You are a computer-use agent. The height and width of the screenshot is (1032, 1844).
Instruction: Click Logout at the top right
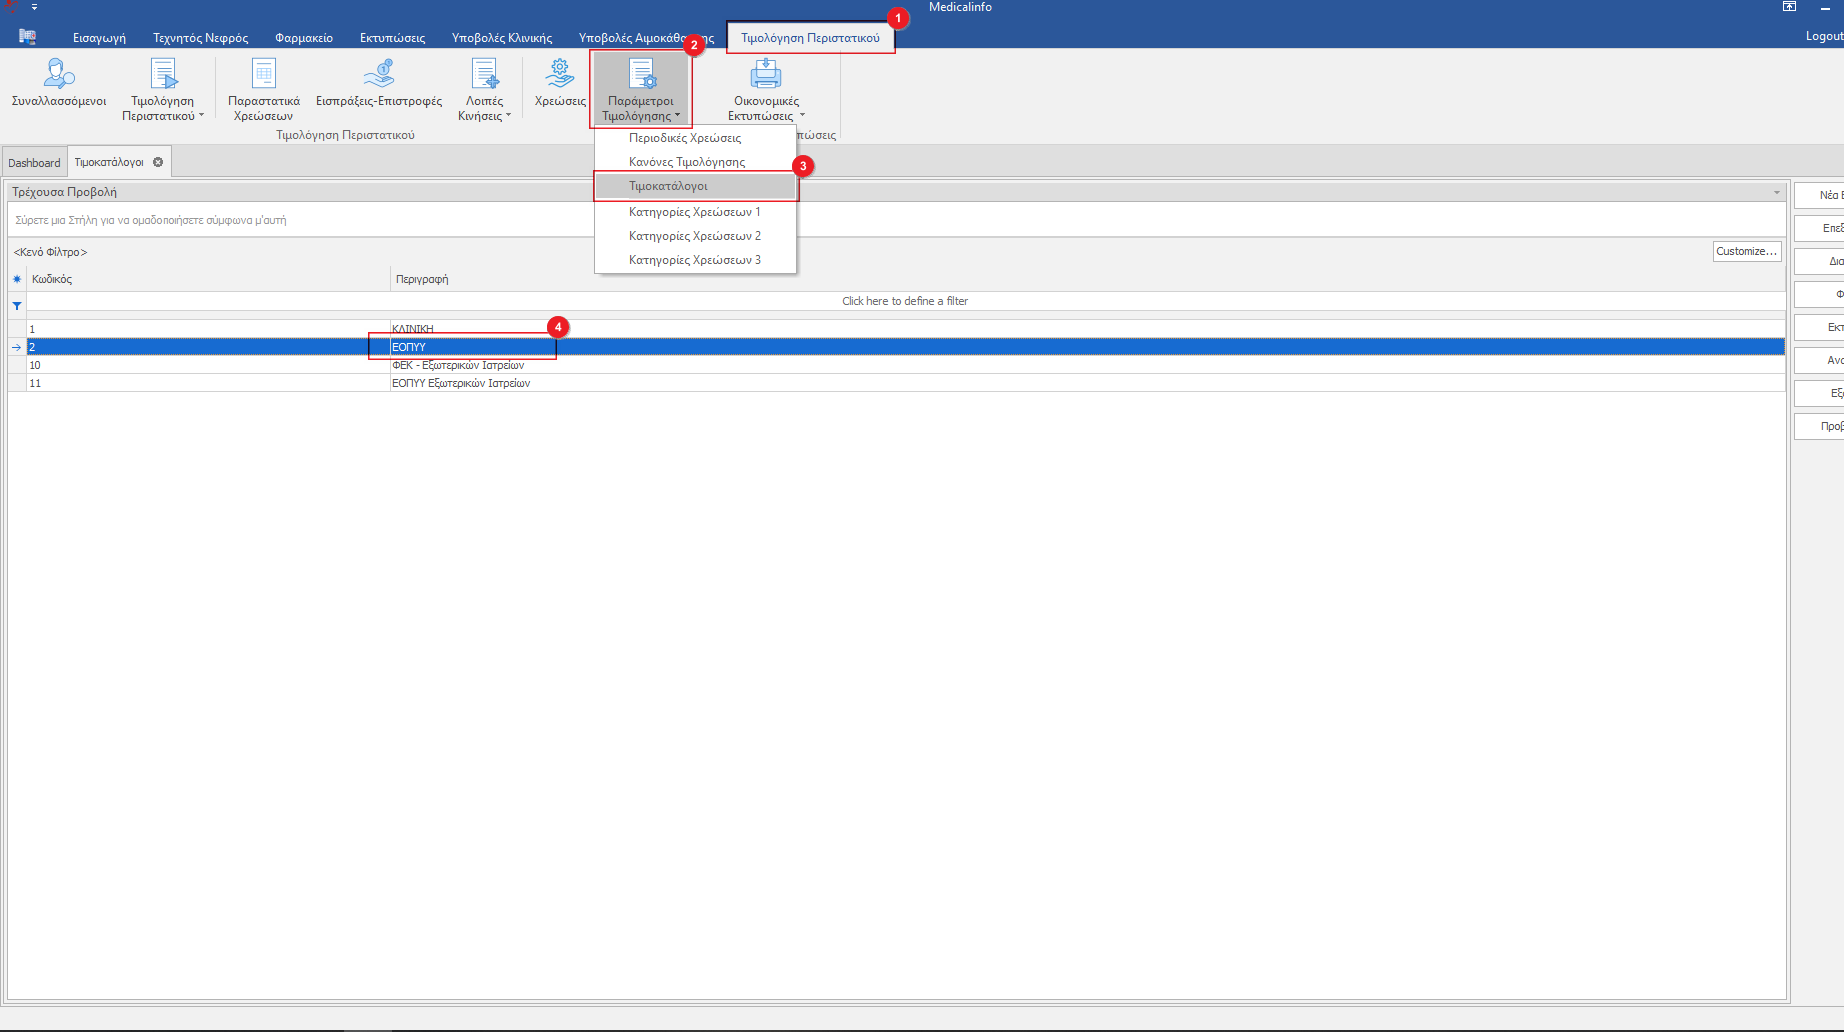pos(1824,36)
